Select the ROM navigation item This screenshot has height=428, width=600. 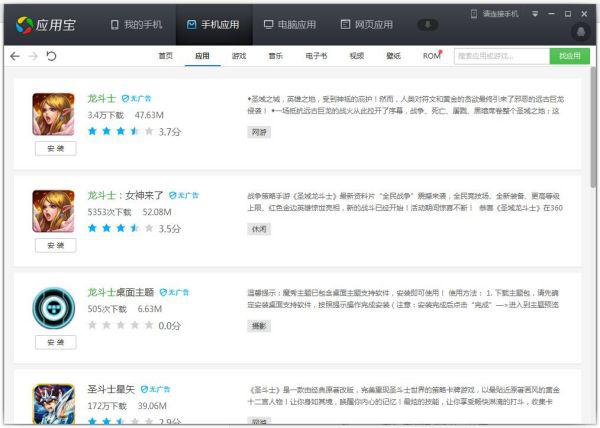pos(432,56)
